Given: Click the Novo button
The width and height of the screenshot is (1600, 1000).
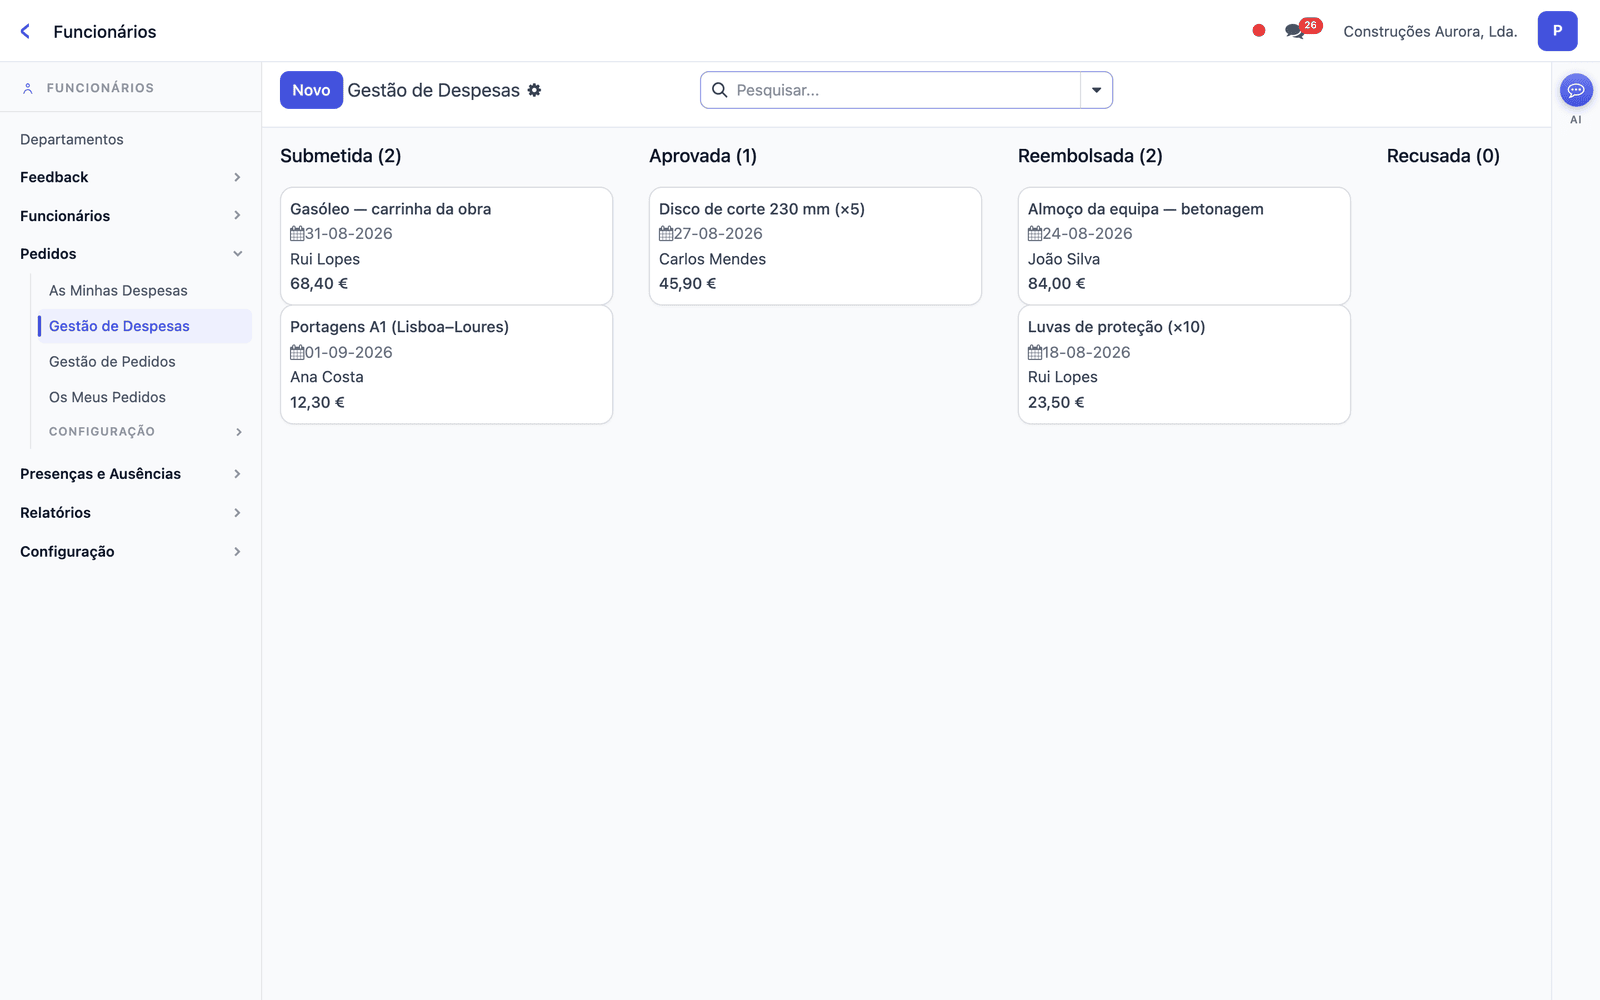Looking at the screenshot, I should click(x=311, y=90).
